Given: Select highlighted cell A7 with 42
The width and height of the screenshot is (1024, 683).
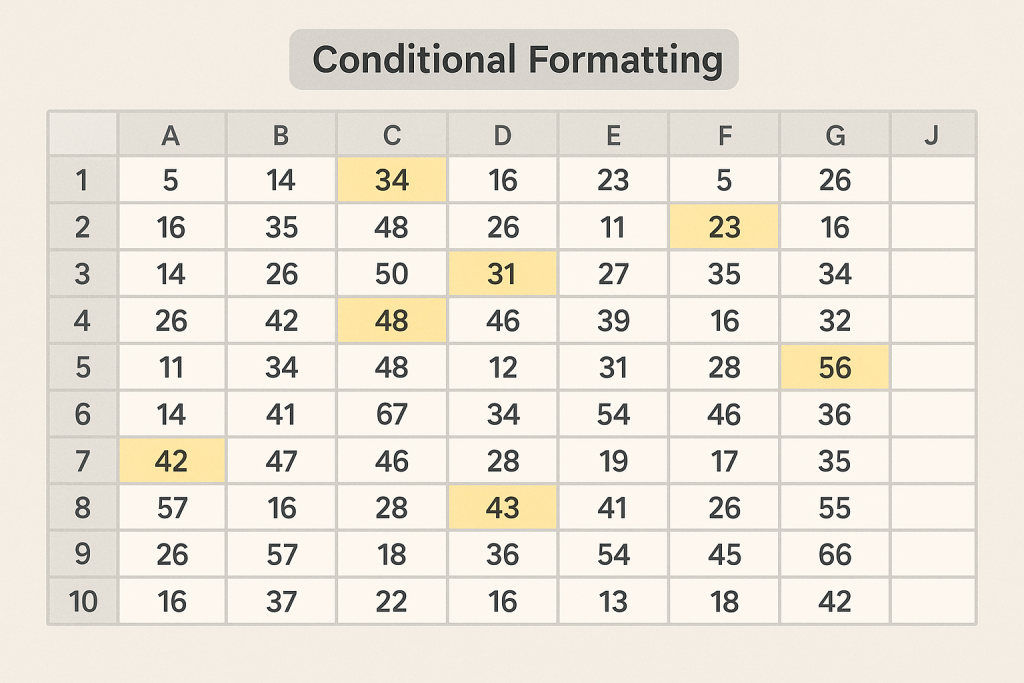Looking at the screenshot, I should [x=171, y=461].
